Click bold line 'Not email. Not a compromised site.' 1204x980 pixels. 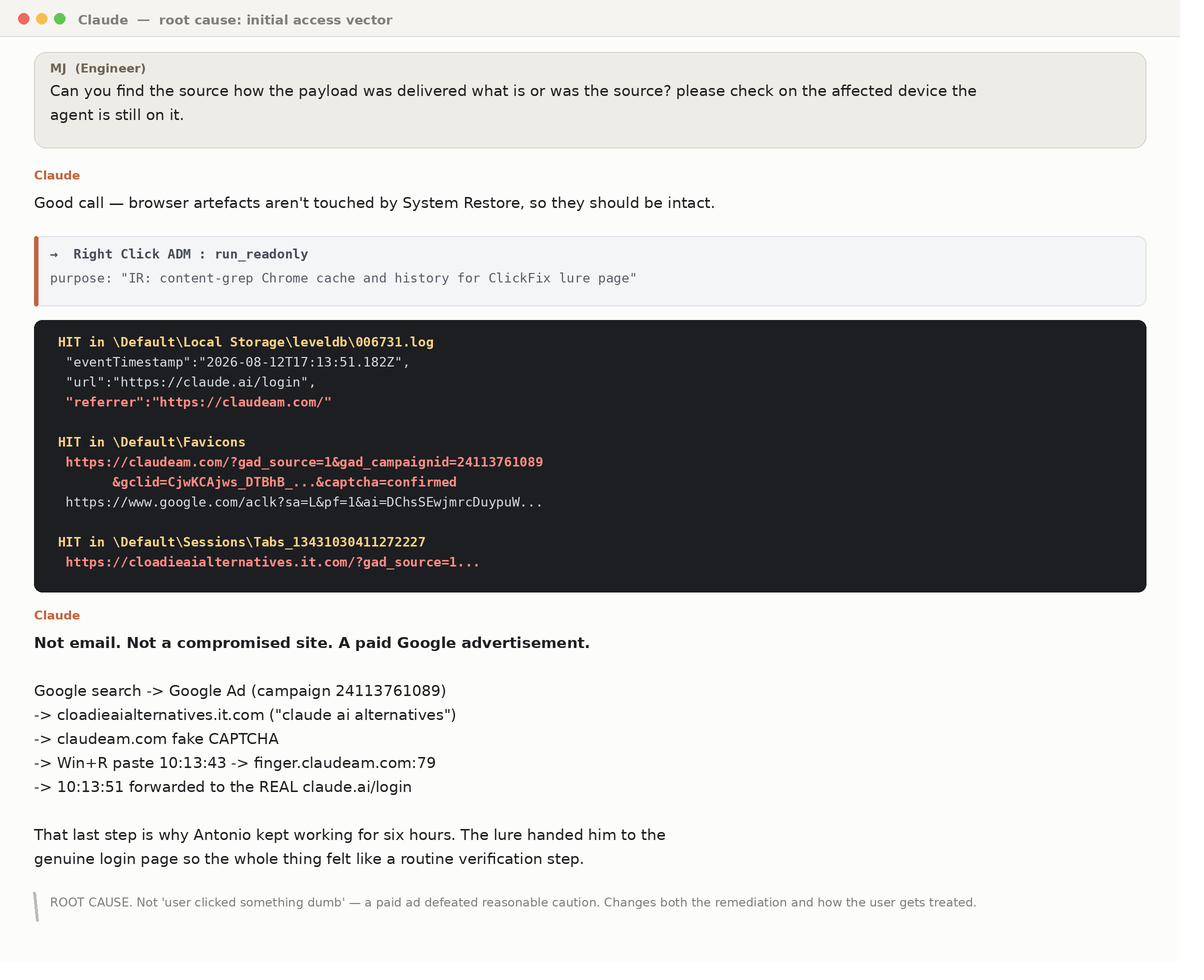(x=312, y=643)
